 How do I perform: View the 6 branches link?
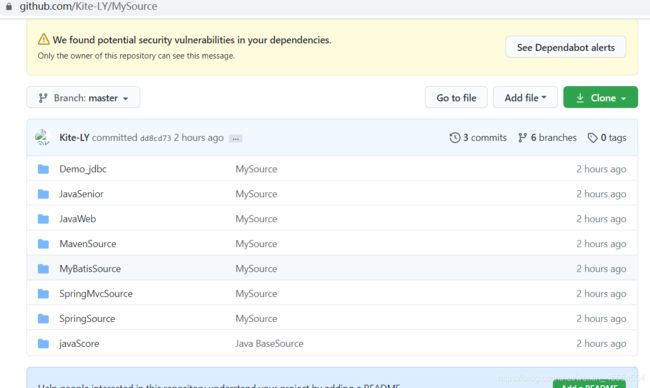pos(553,138)
